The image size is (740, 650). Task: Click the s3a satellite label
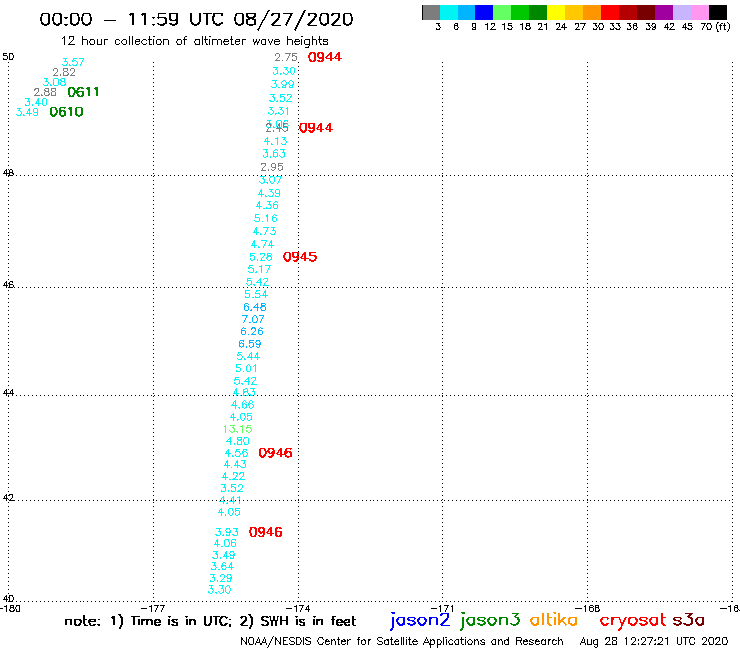pos(689,620)
